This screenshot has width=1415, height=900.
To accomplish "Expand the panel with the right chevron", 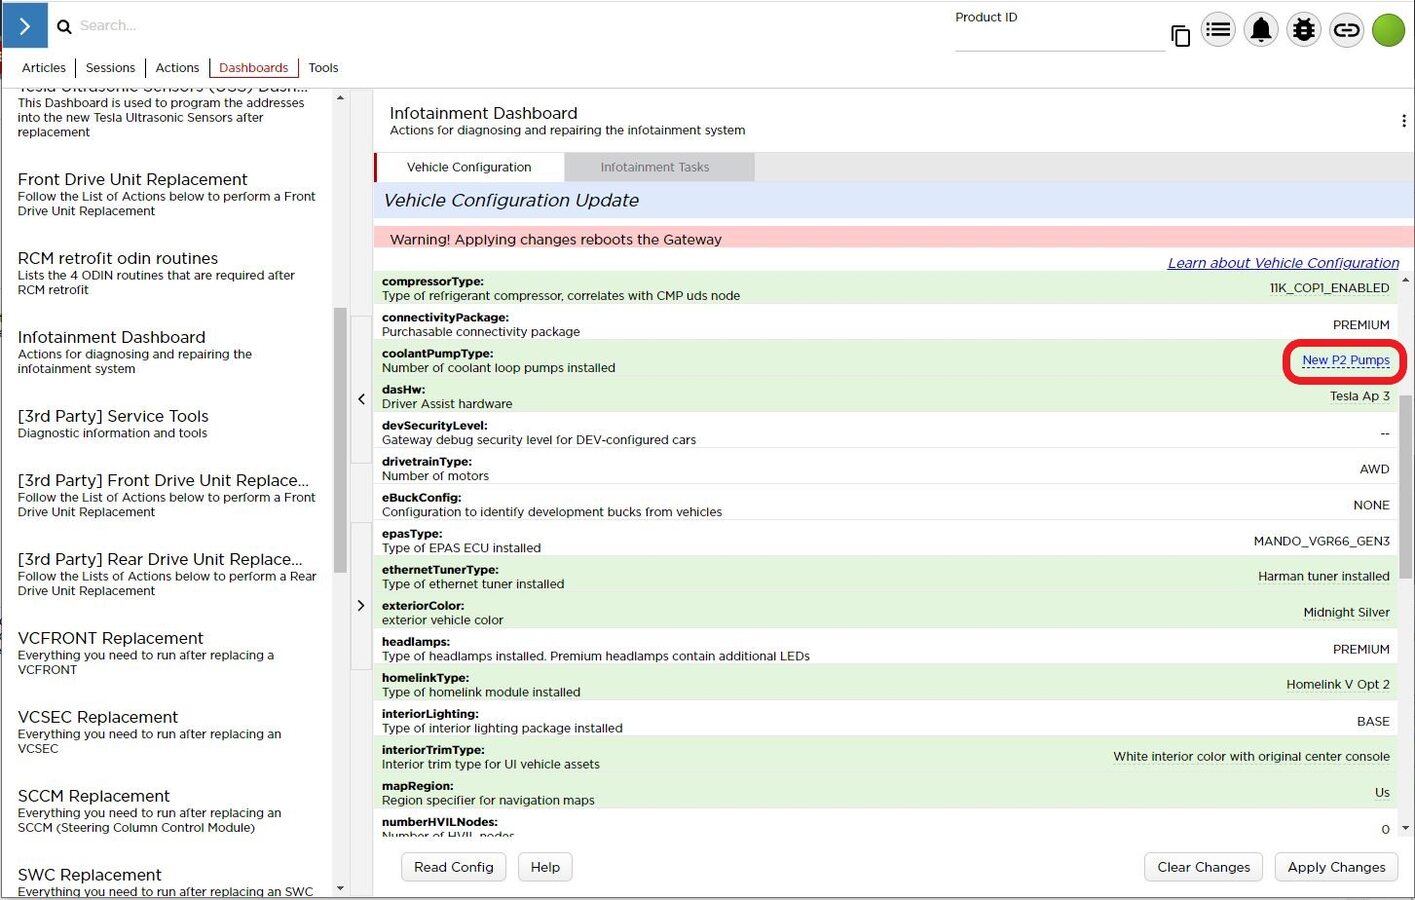I will (x=361, y=605).
